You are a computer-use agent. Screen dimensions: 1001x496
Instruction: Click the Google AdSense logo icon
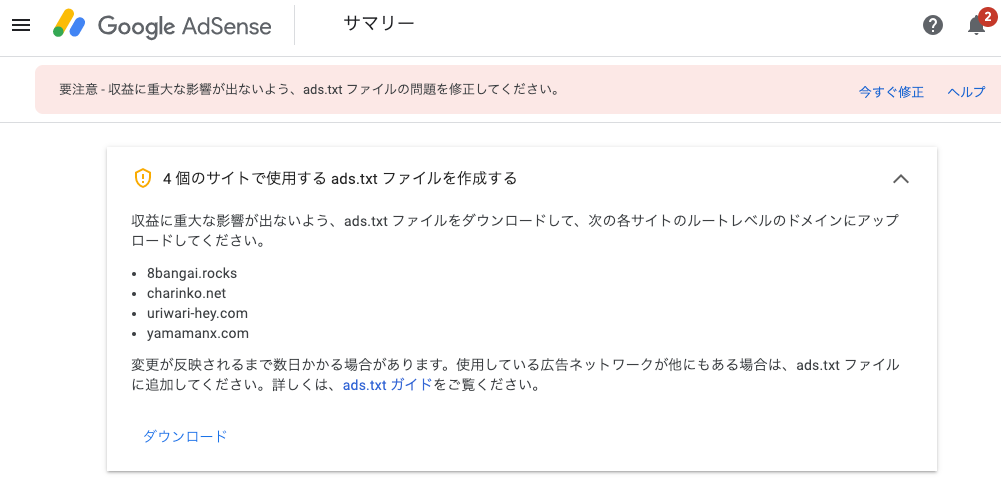click(x=70, y=25)
